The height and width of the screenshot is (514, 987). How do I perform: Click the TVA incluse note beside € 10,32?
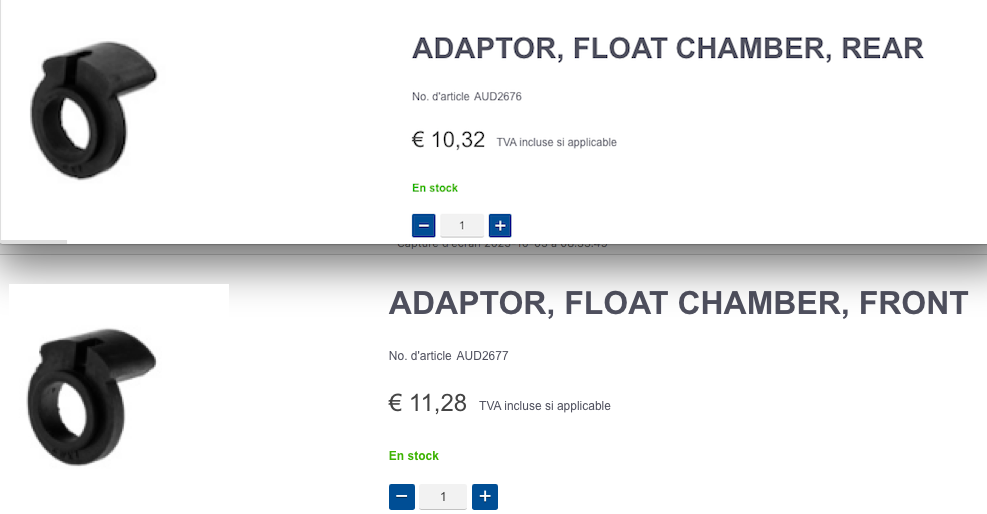pos(556,143)
